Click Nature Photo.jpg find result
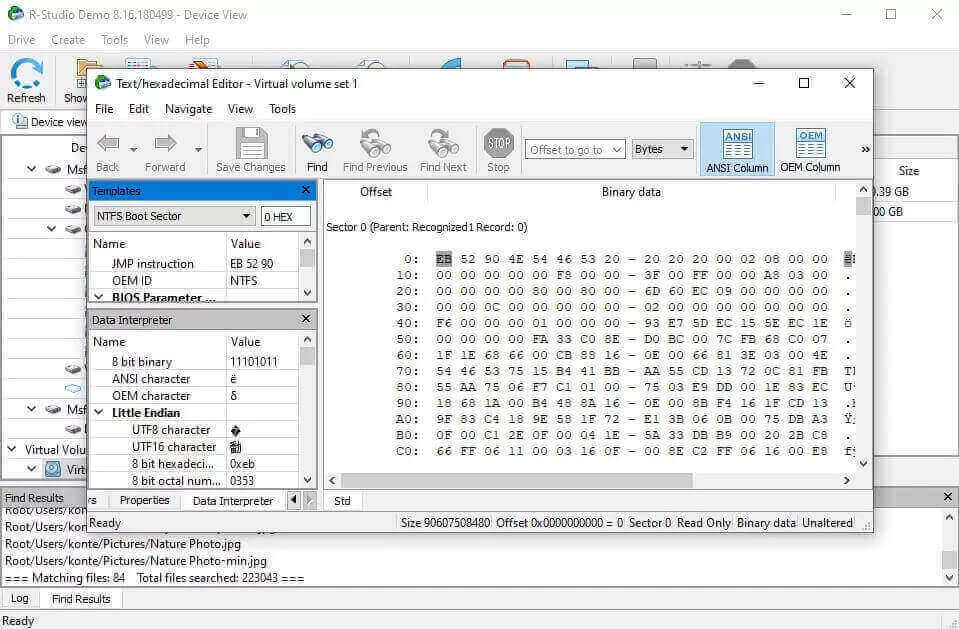The width and height of the screenshot is (959, 629). click(123, 543)
